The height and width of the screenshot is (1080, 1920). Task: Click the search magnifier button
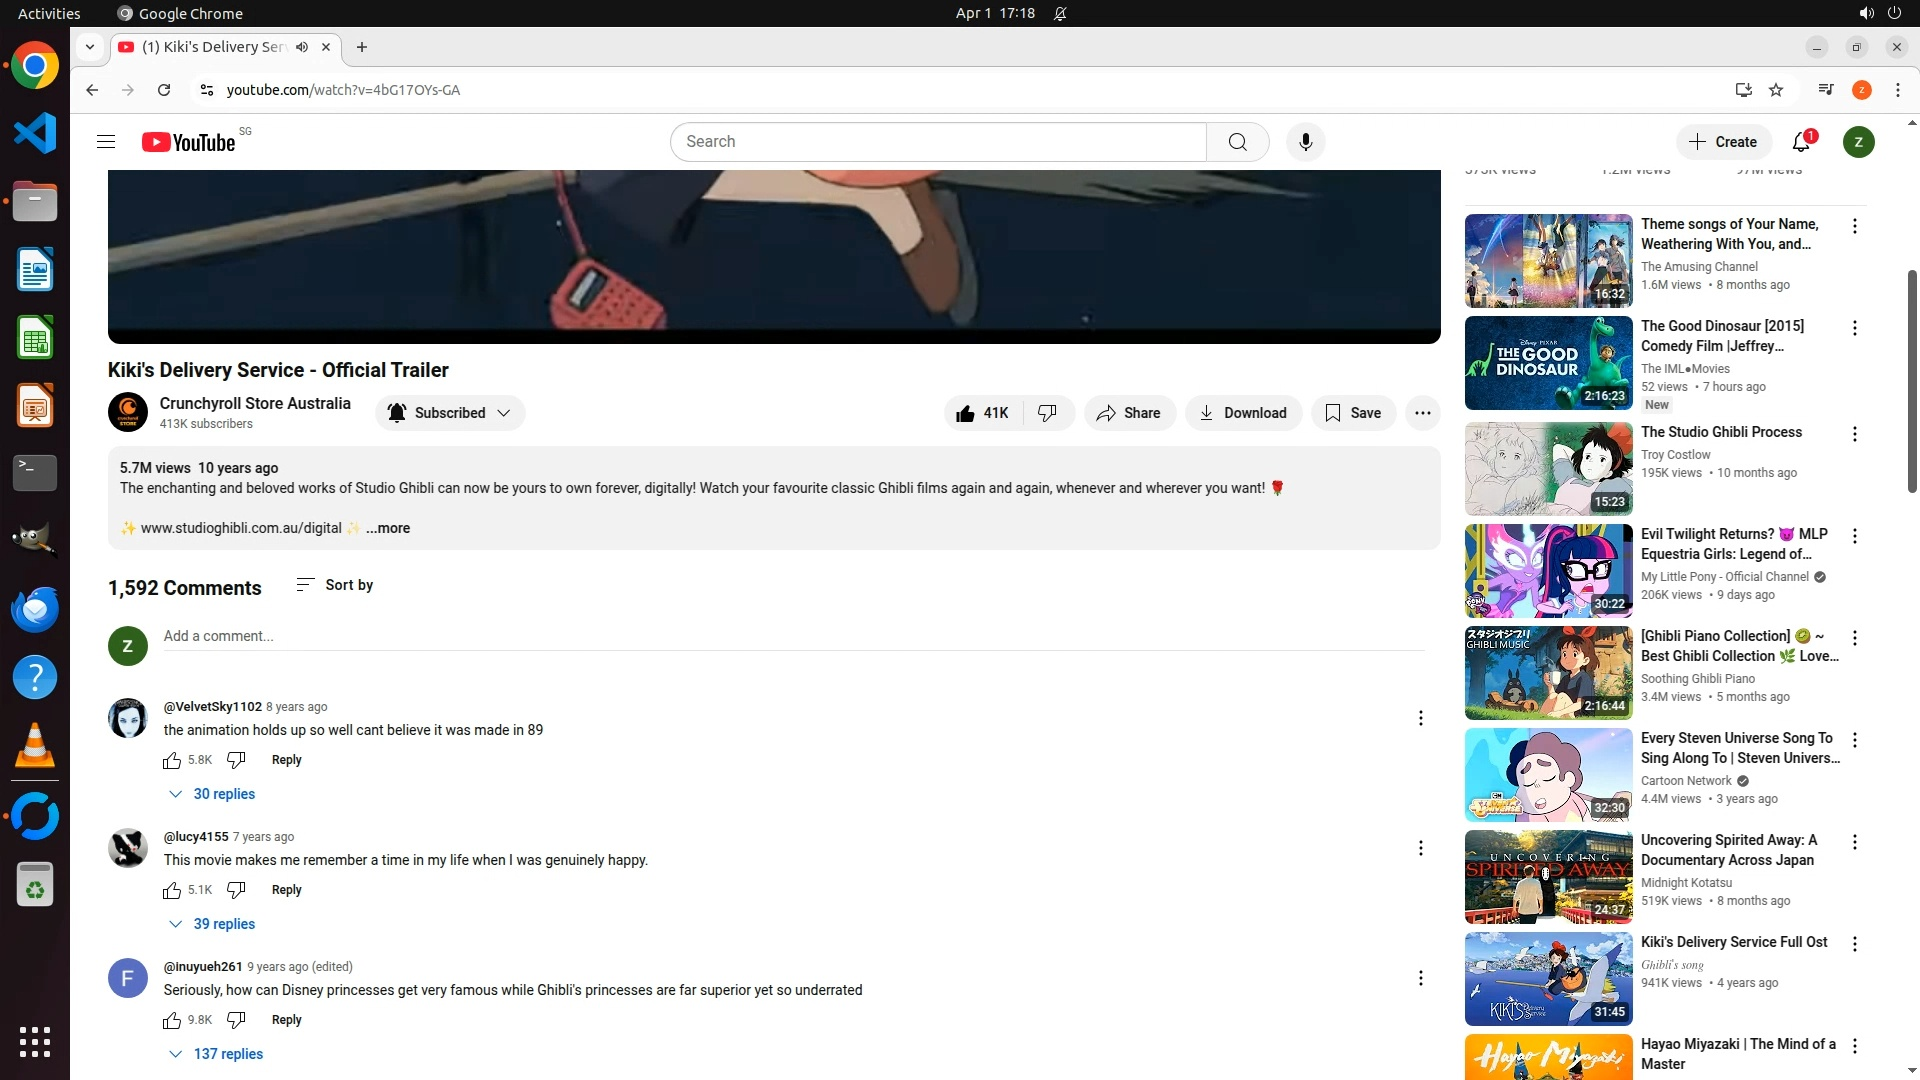(x=1237, y=142)
